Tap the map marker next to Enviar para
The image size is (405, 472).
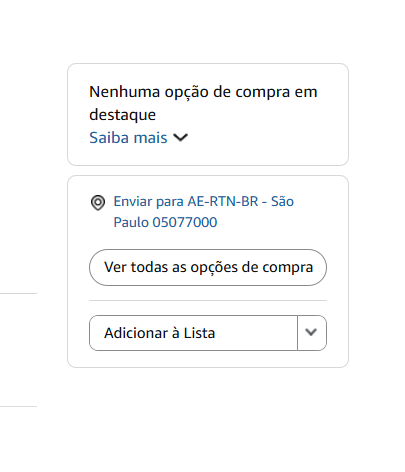click(98, 203)
